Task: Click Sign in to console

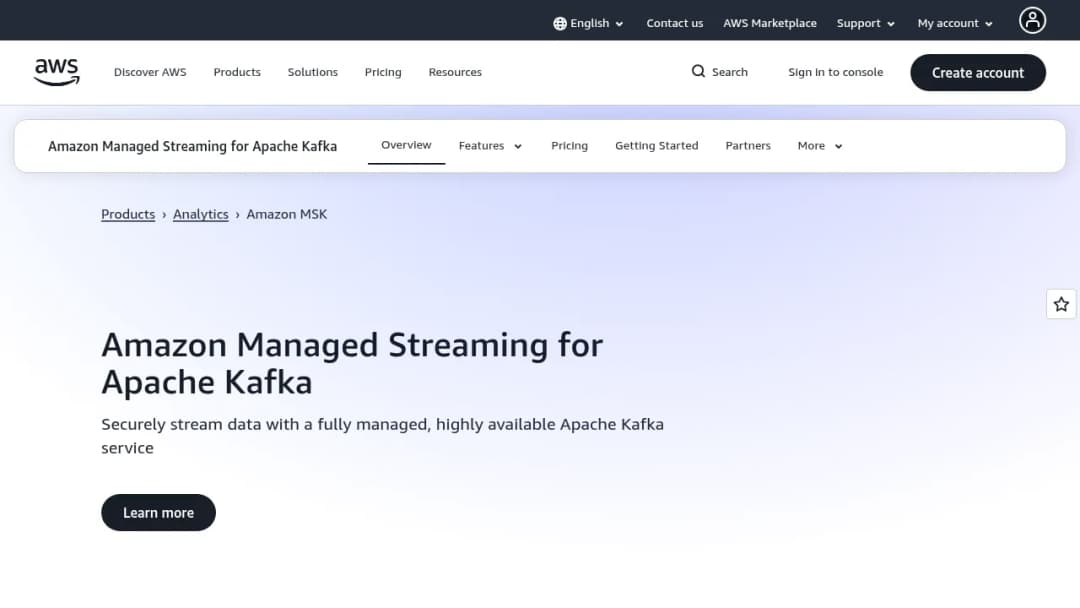Action: point(835,72)
